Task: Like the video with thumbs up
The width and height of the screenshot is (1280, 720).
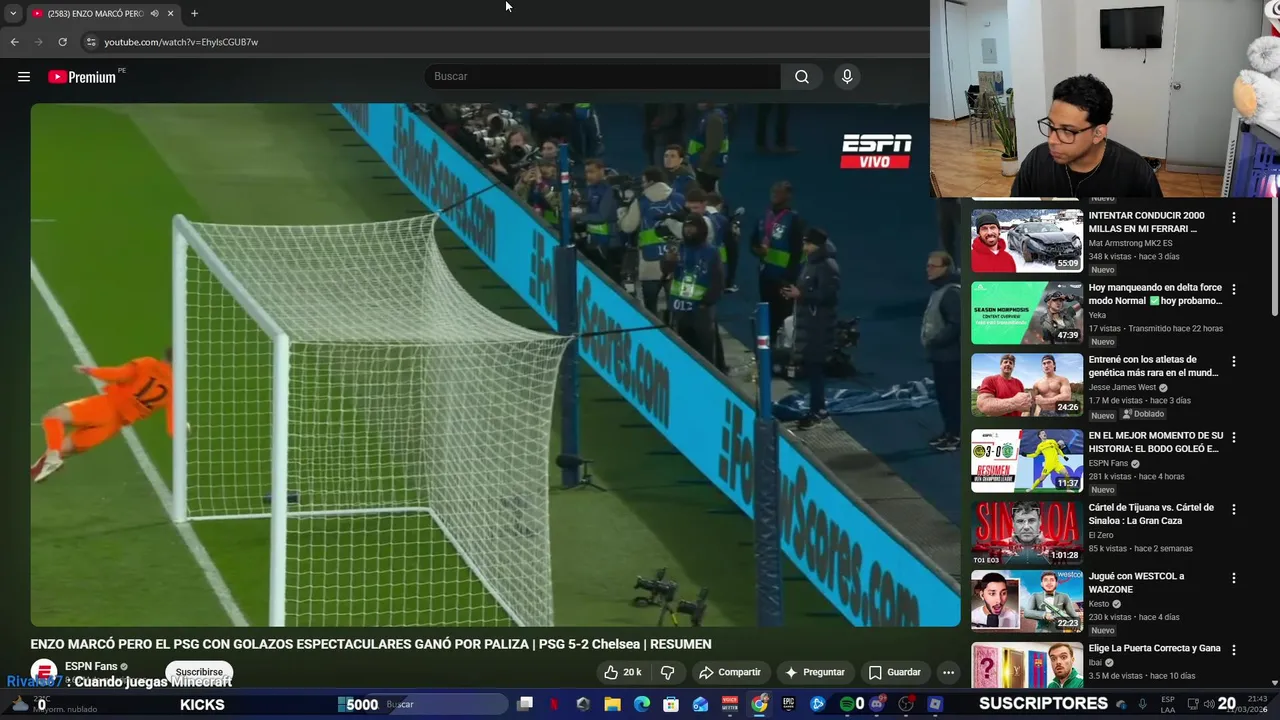Action: pyautogui.click(x=622, y=672)
